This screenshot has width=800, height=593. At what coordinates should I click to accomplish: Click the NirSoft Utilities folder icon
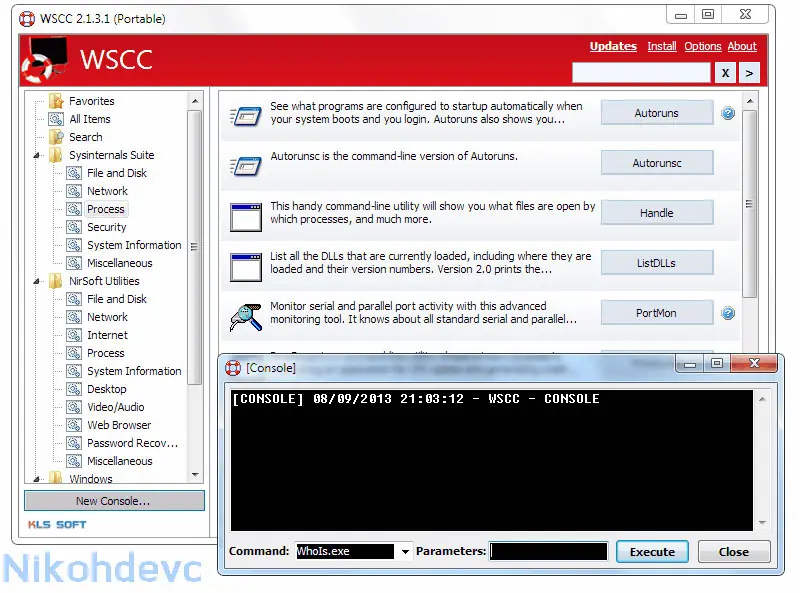click(56, 281)
